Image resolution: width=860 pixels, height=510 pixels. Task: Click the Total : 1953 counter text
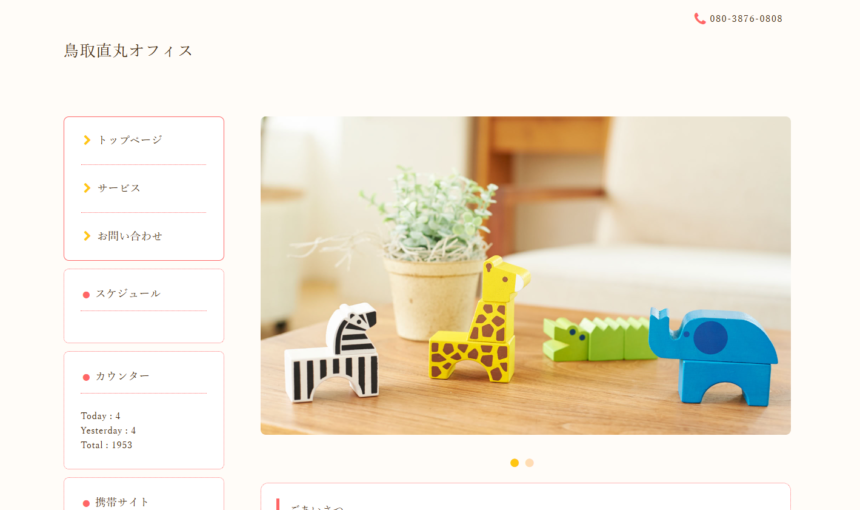(106, 445)
